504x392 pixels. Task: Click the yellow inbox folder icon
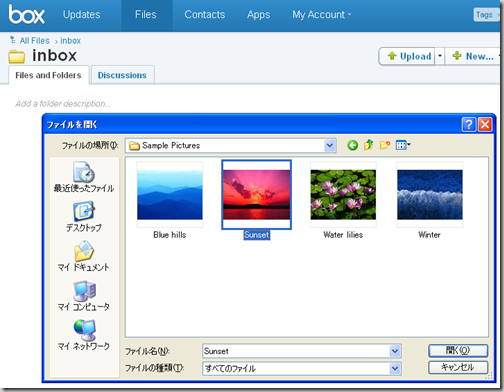17,56
